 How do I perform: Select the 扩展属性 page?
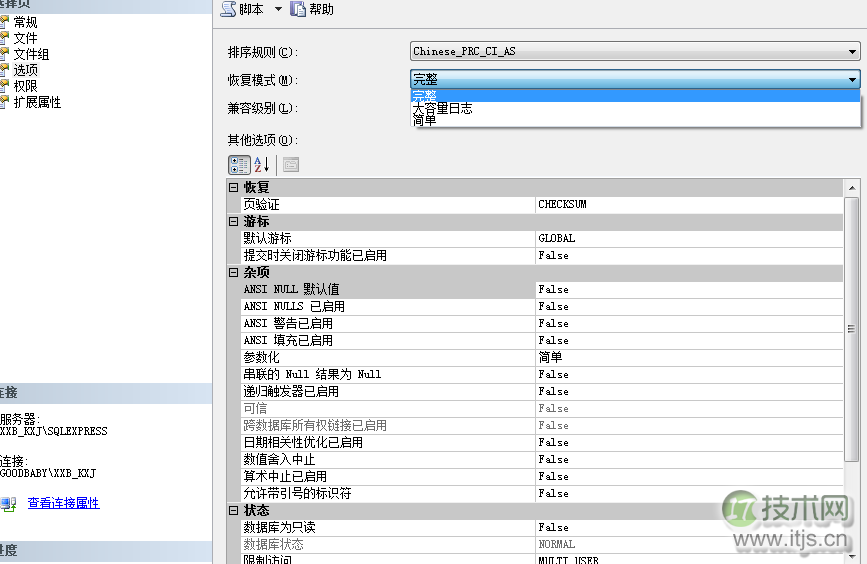(37, 102)
